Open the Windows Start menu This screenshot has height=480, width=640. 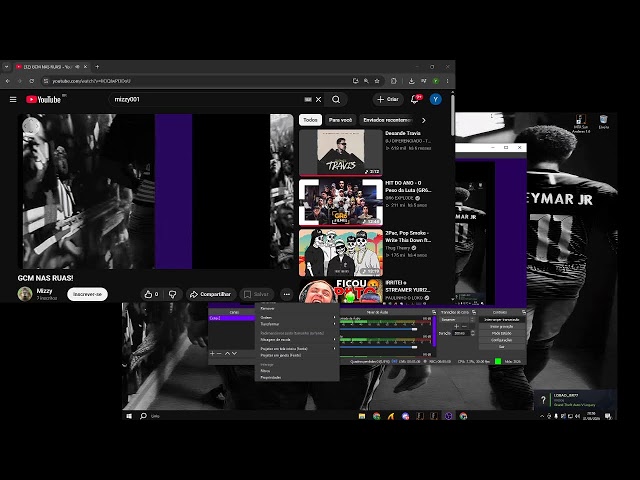tap(129, 416)
